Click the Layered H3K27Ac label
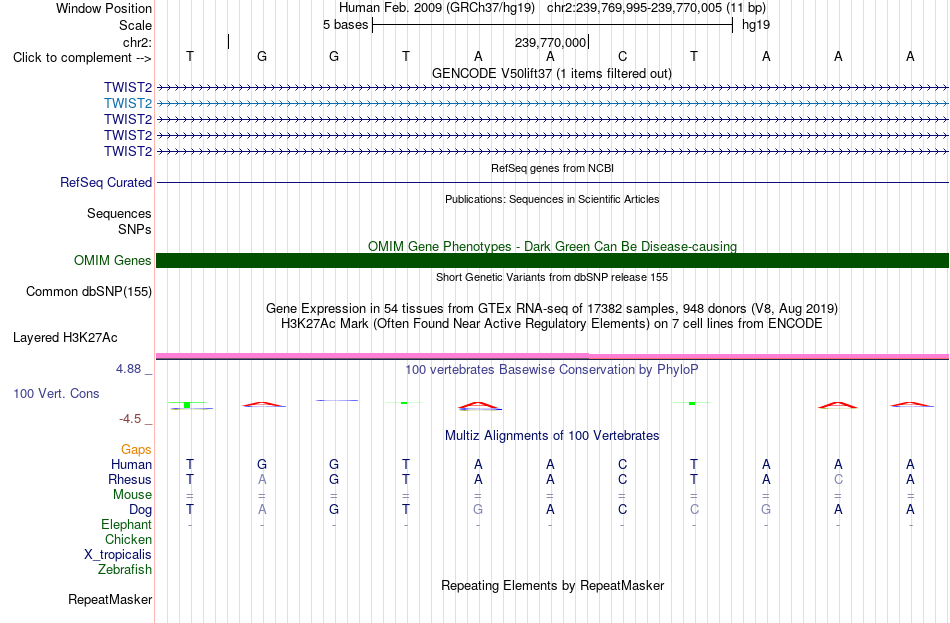 [x=65, y=338]
